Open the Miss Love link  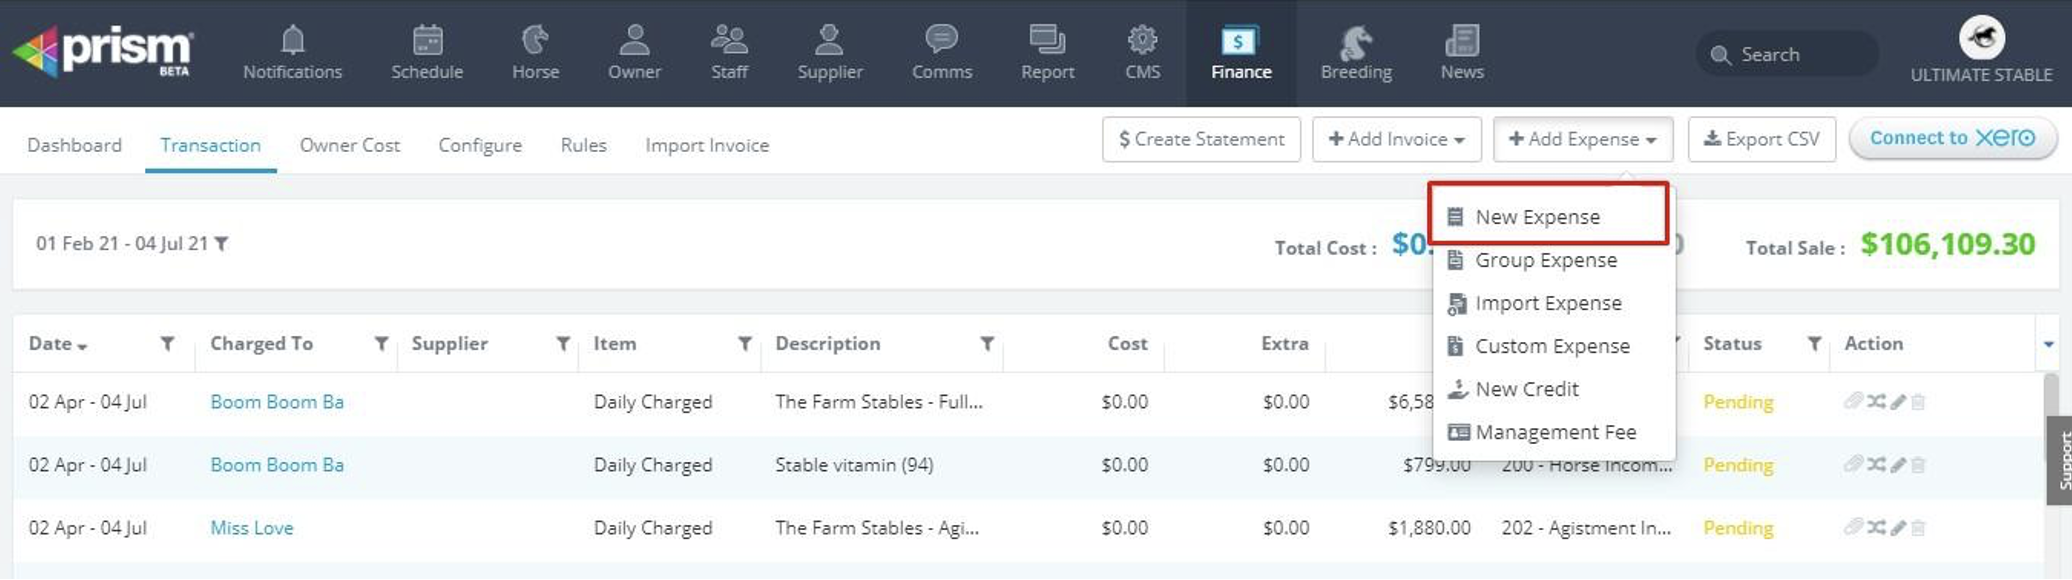(252, 528)
